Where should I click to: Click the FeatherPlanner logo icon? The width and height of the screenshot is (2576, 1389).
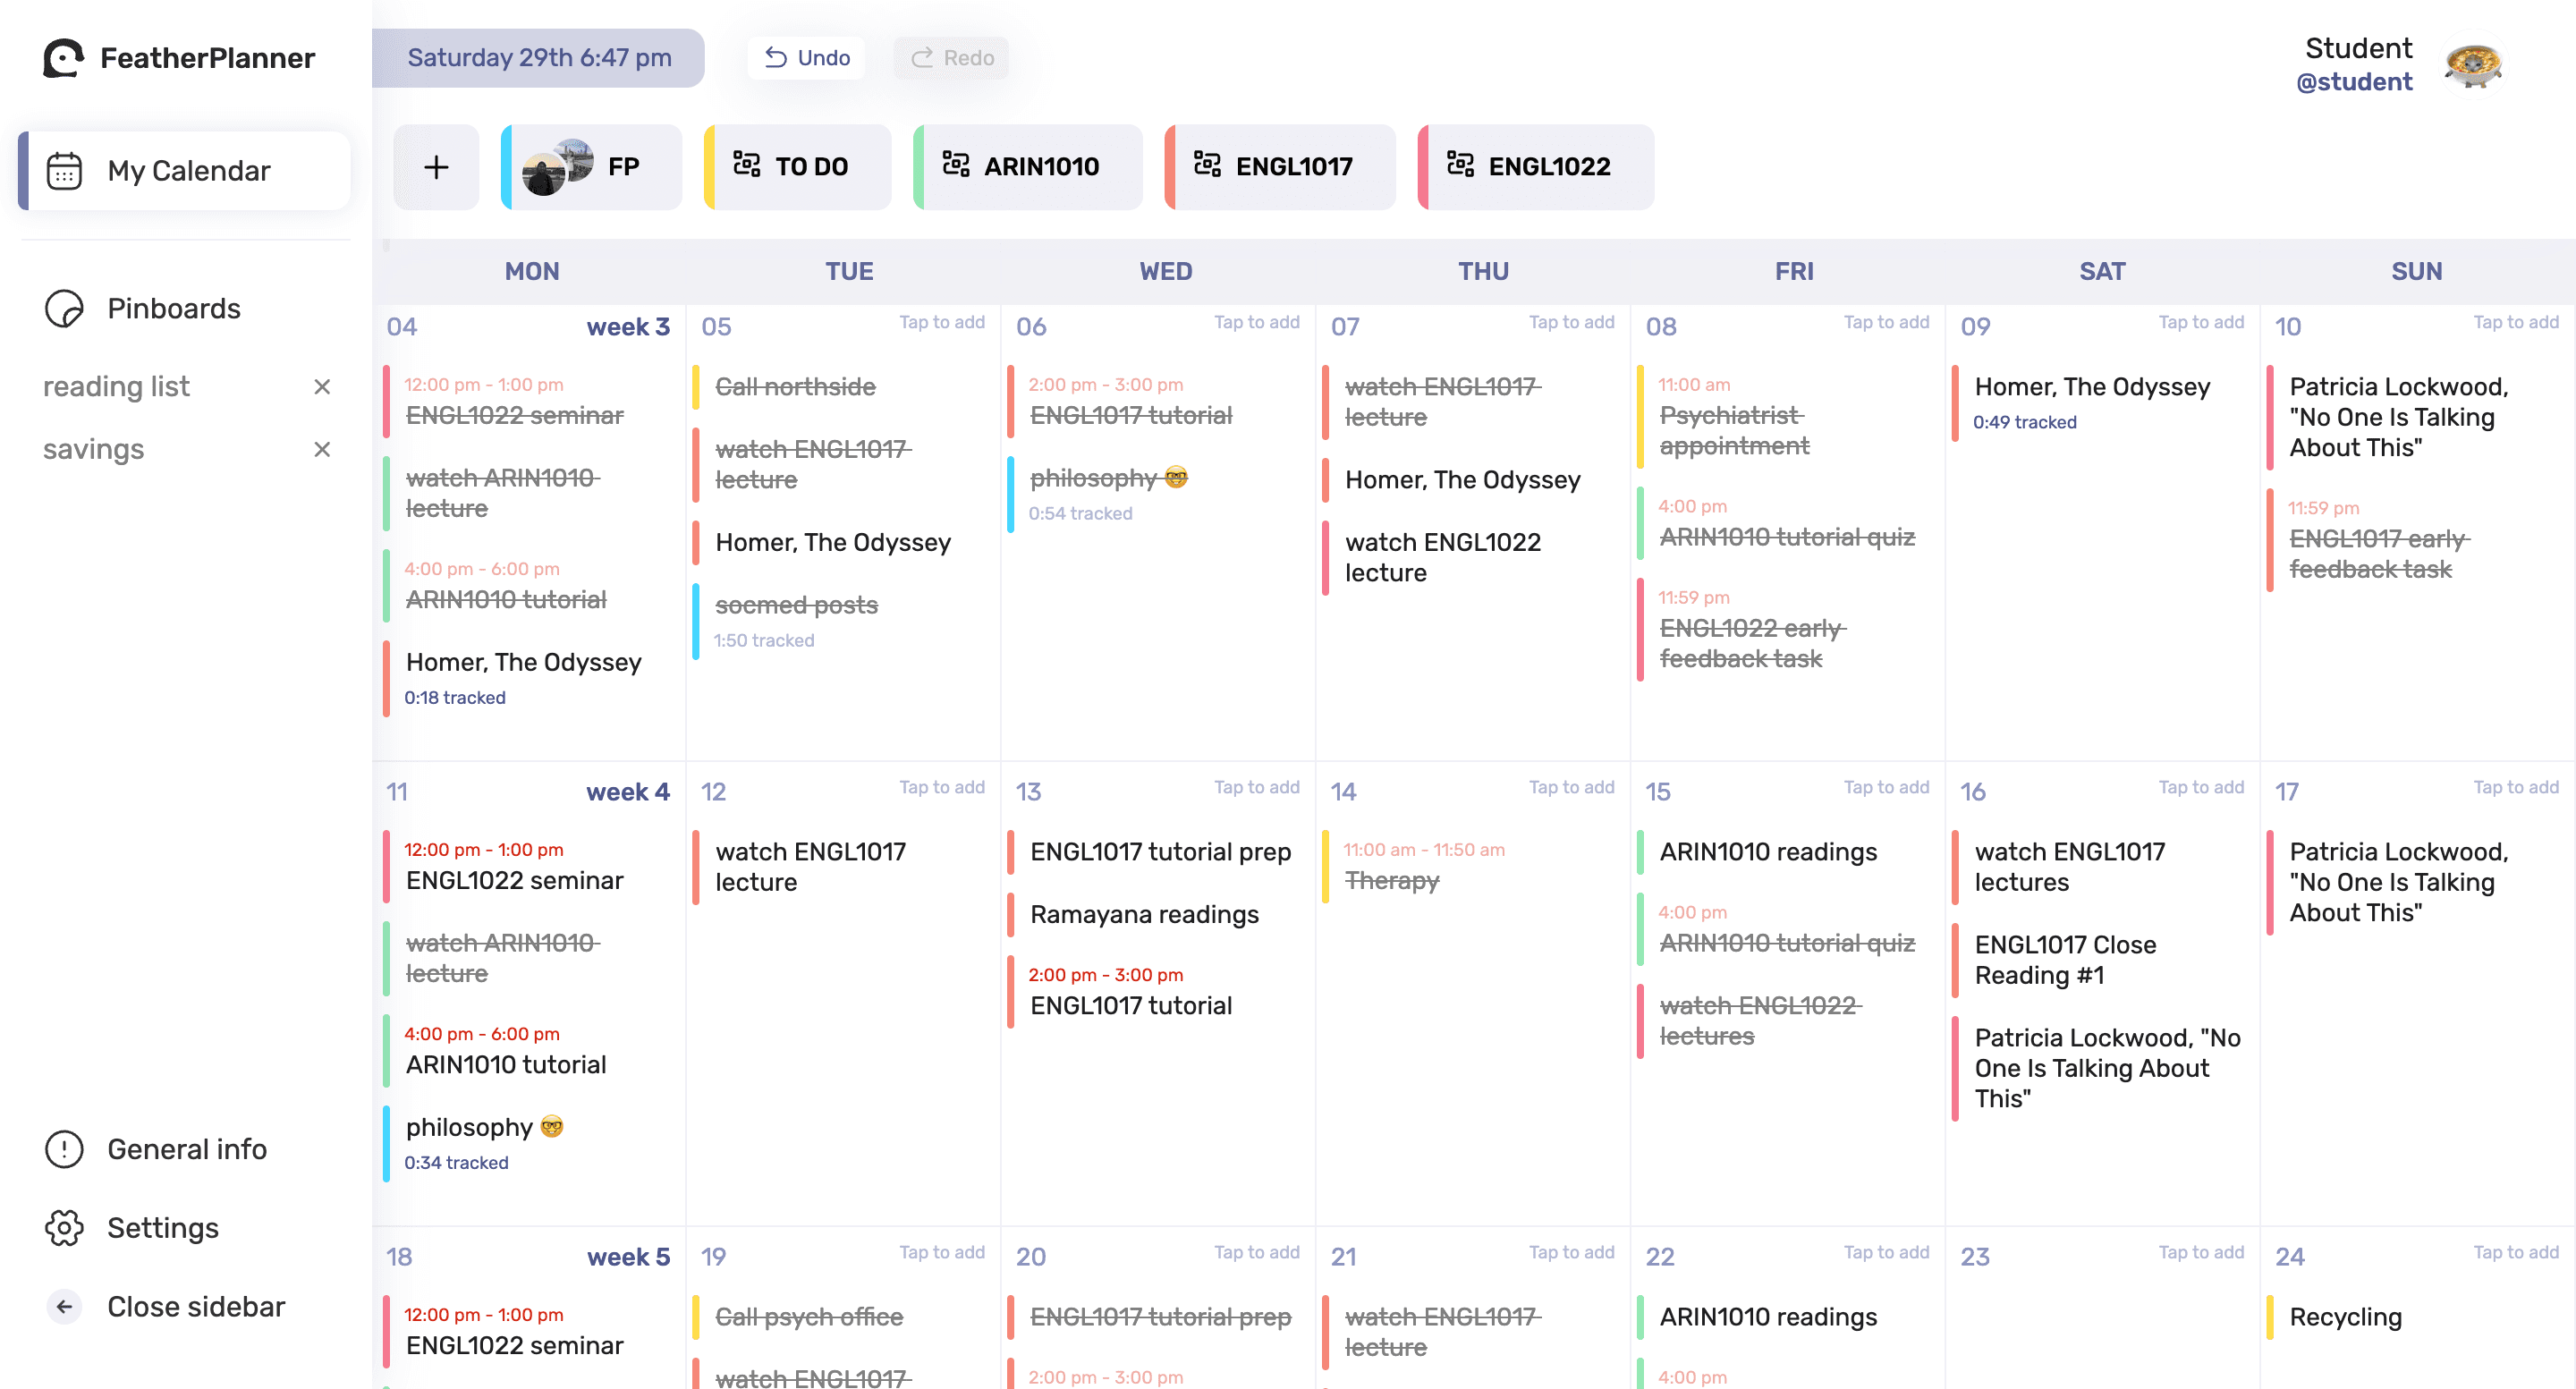tap(63, 57)
